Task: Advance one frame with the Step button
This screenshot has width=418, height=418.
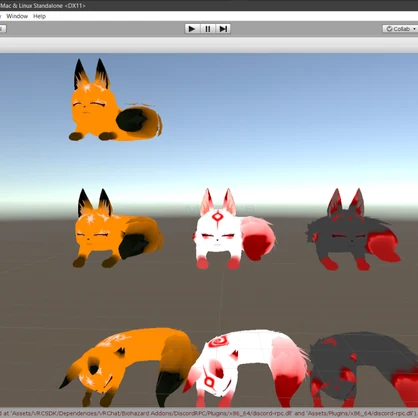Action: point(223,29)
